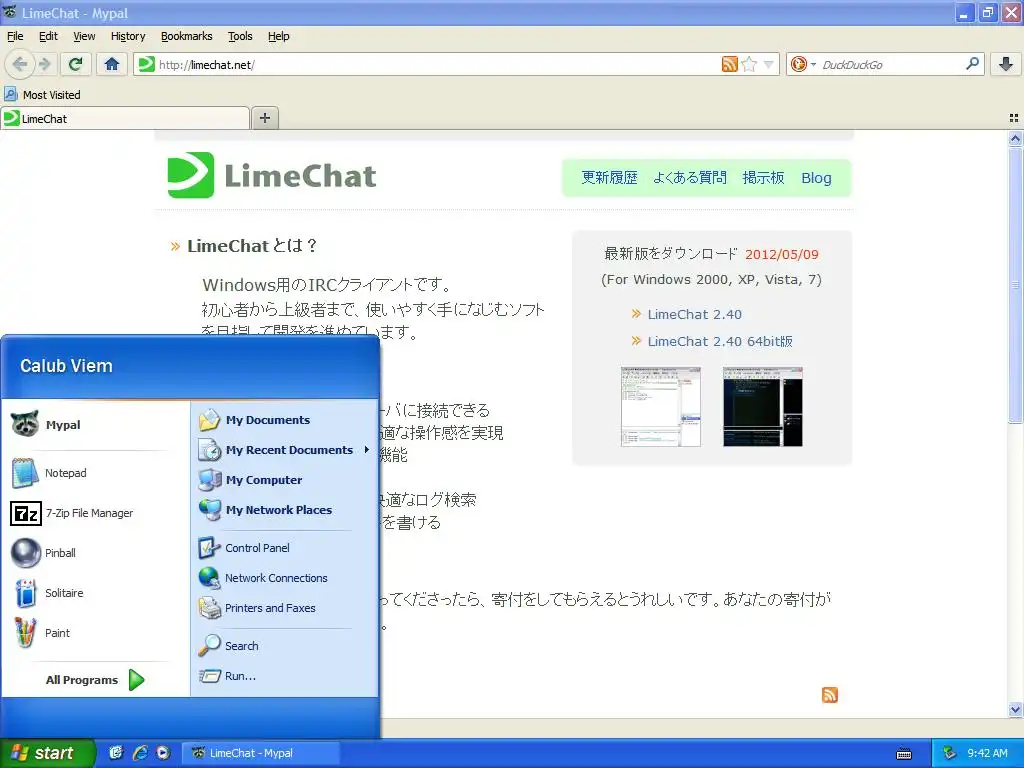Click the browser Forward arrow button

[x=44, y=64]
